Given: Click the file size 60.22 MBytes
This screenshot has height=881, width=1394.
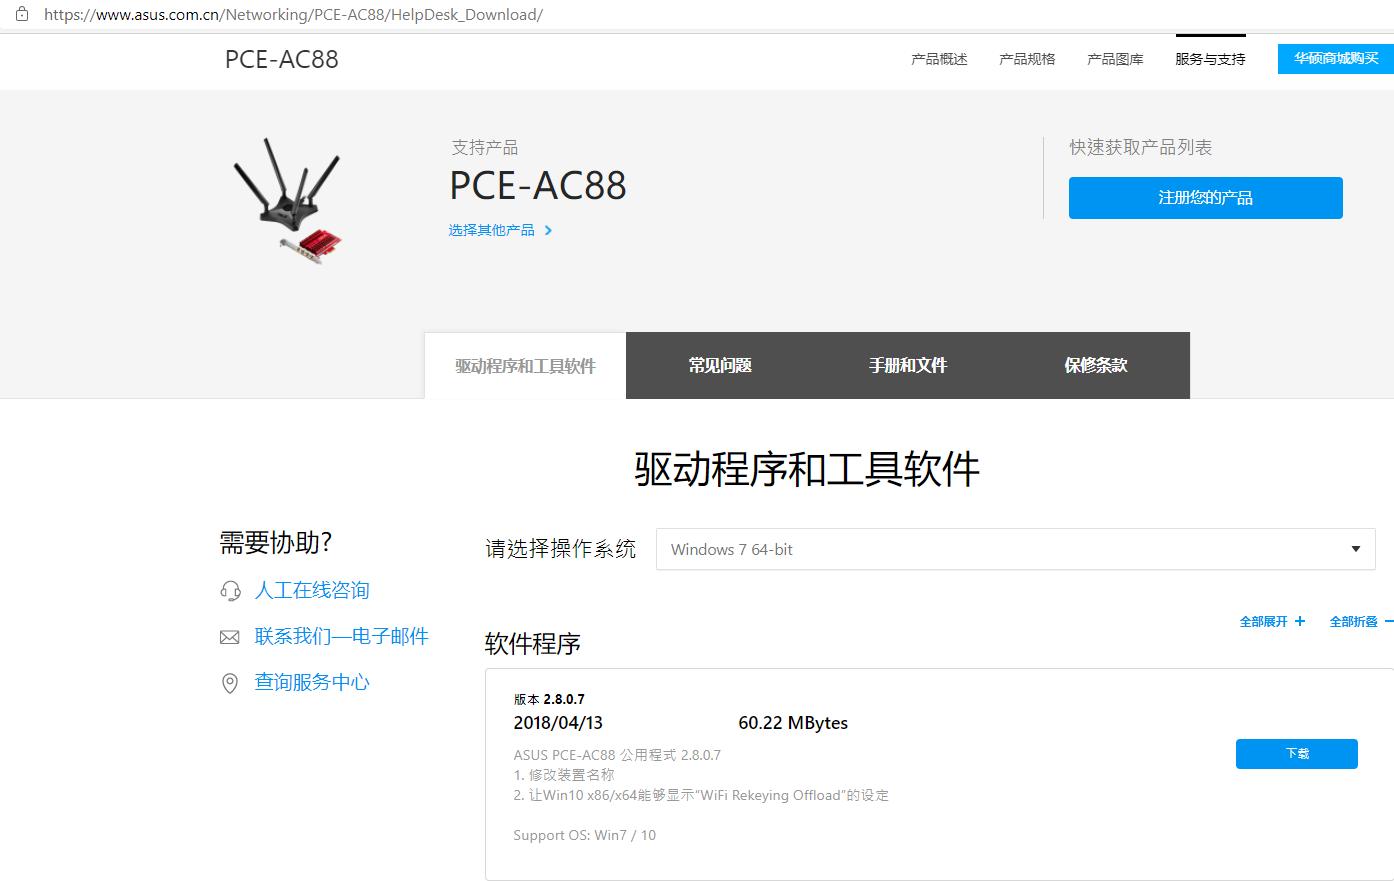Looking at the screenshot, I should point(793,723).
